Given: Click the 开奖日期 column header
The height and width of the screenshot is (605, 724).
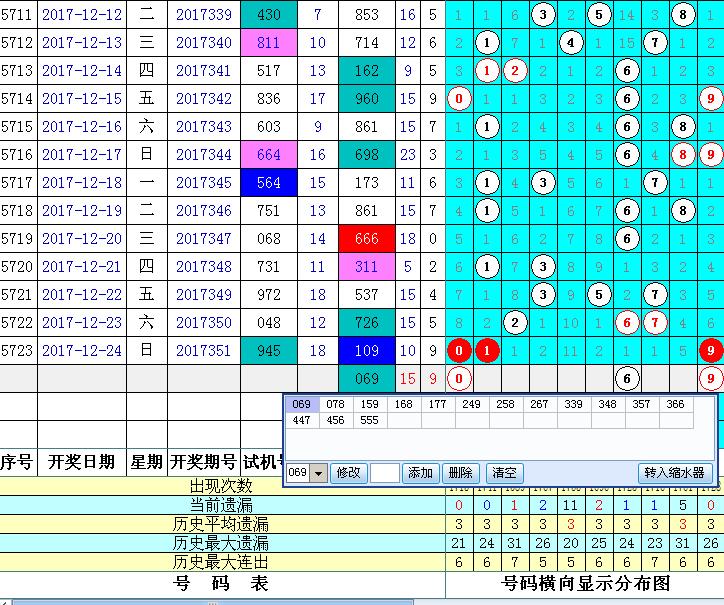Looking at the screenshot, I should tap(83, 463).
